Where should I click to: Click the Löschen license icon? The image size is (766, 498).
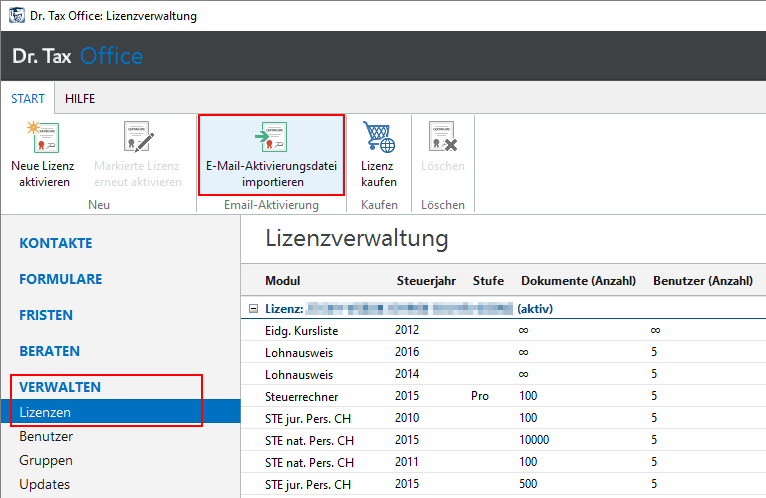(443, 136)
